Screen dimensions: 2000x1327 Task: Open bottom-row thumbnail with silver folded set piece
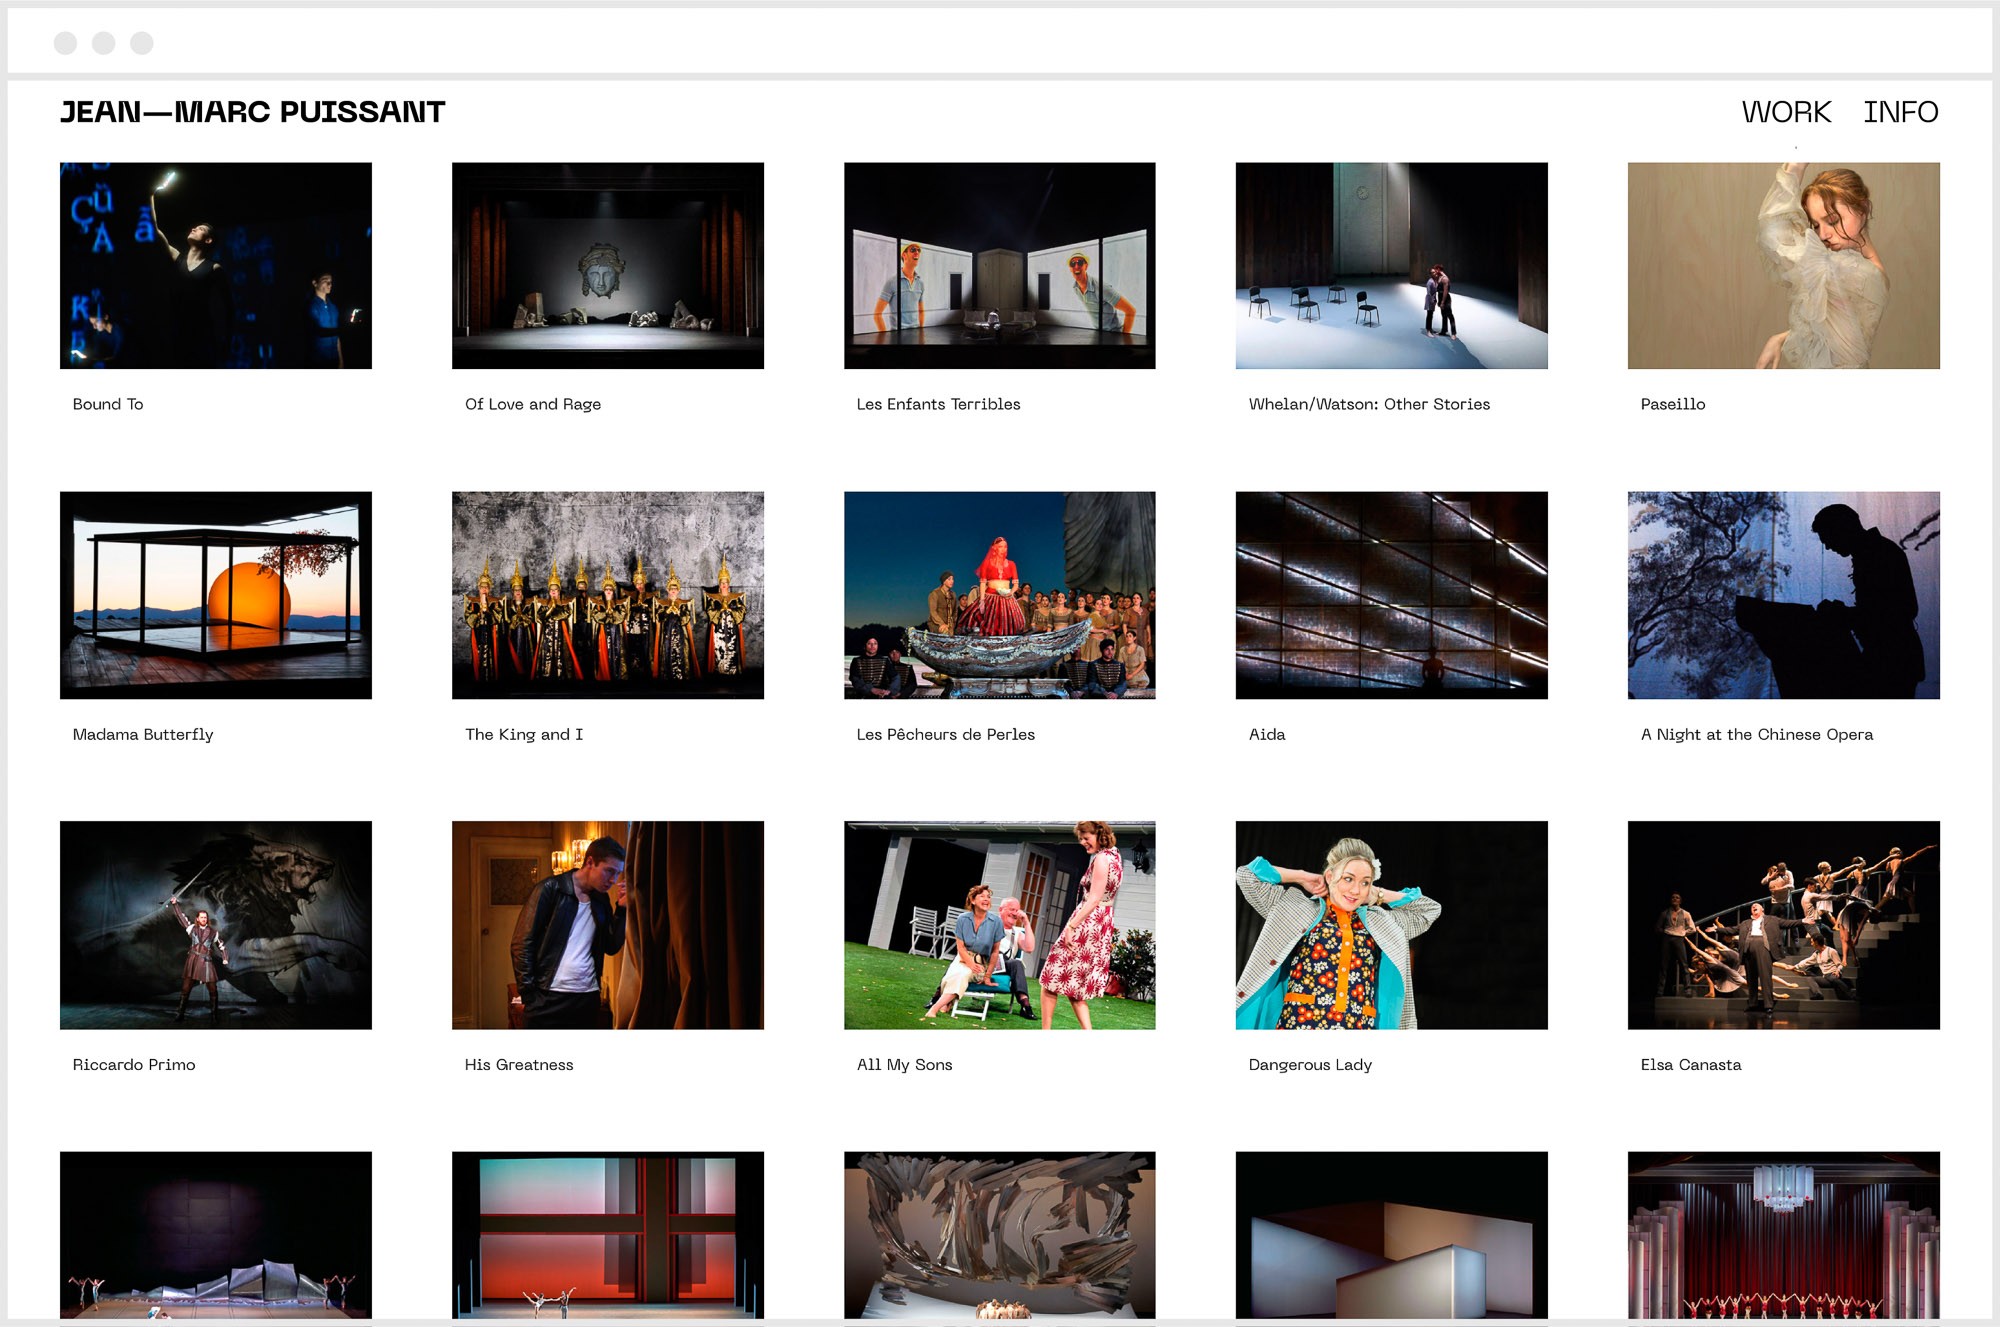[216, 1235]
